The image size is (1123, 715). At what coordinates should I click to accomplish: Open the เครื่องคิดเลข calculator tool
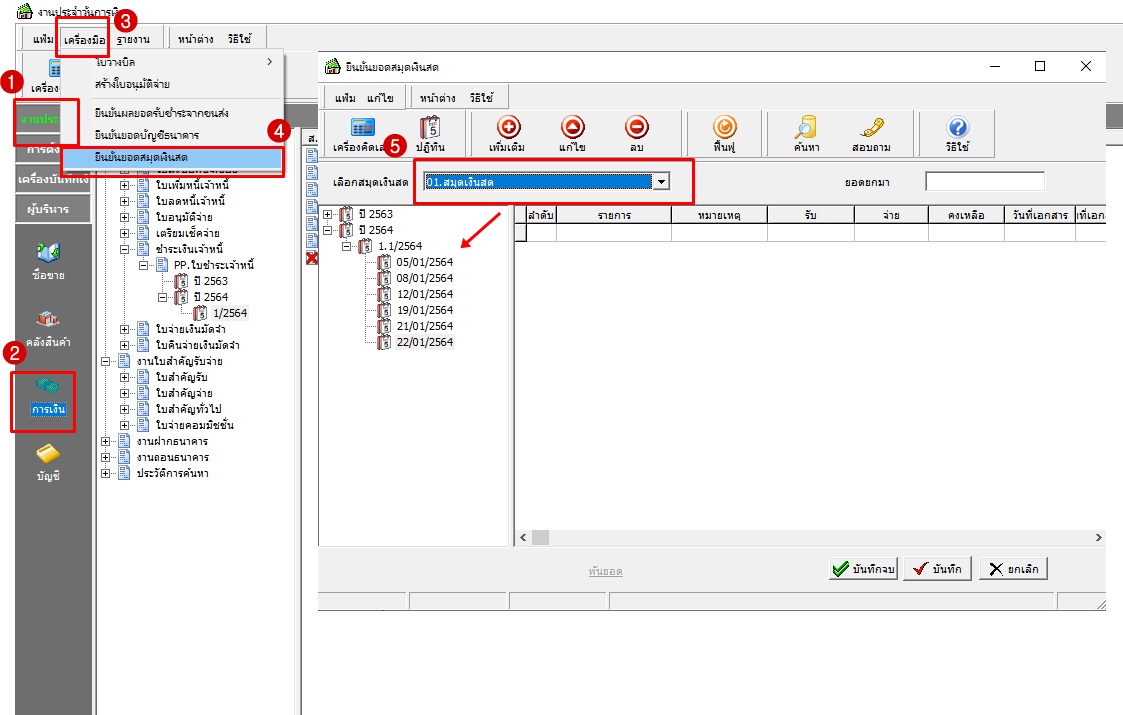pyautogui.click(x=361, y=130)
